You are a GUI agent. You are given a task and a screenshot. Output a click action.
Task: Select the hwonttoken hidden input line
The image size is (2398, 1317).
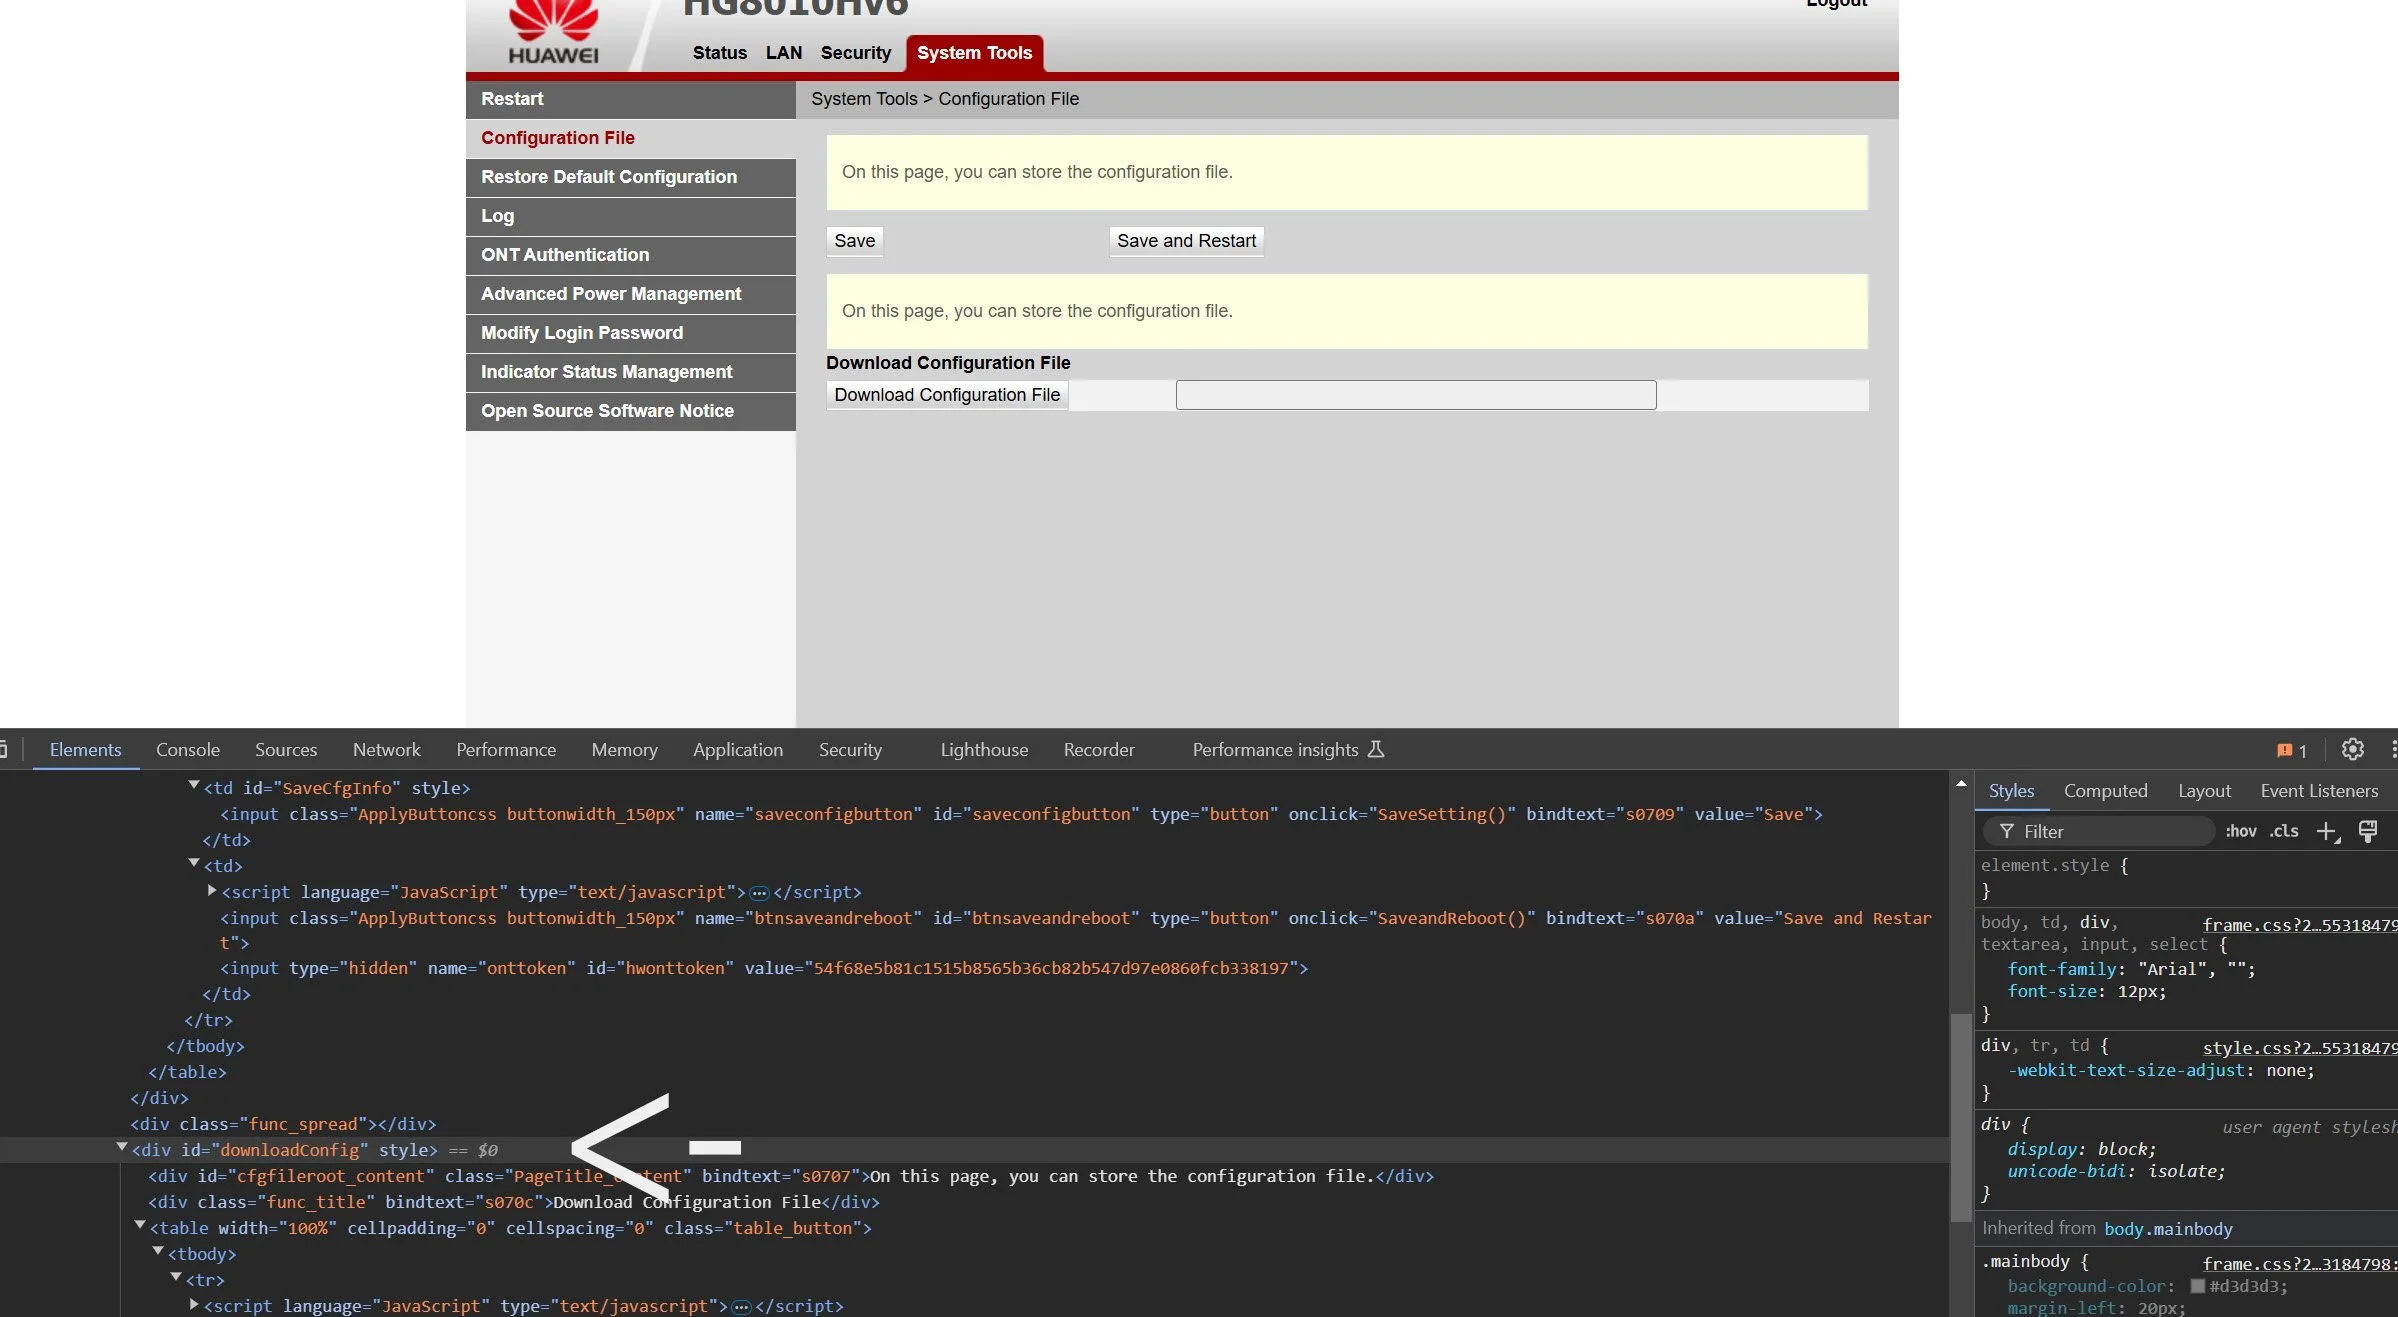tap(764, 968)
